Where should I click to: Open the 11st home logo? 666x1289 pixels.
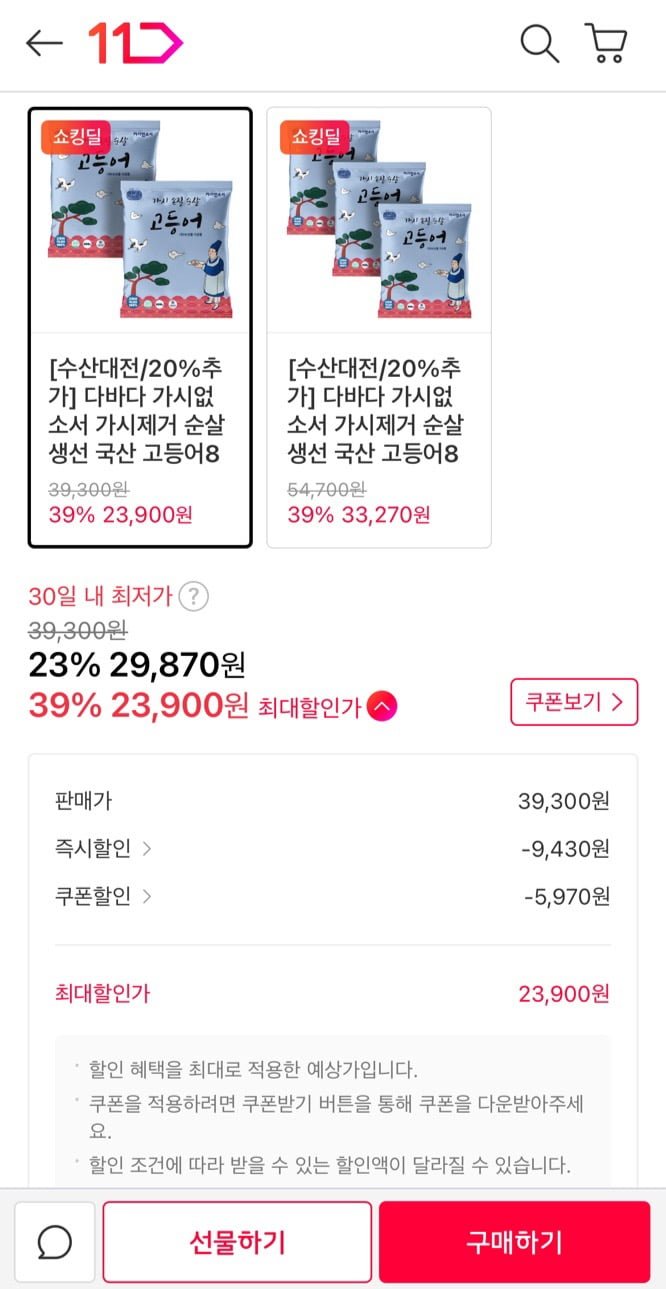pyautogui.click(x=135, y=44)
